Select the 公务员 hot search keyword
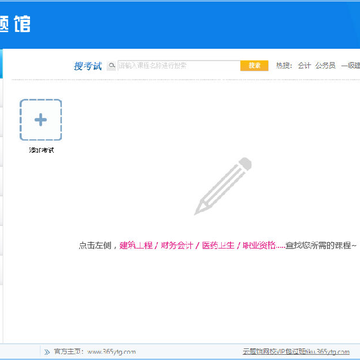The height and width of the screenshot is (360, 360). coord(325,66)
